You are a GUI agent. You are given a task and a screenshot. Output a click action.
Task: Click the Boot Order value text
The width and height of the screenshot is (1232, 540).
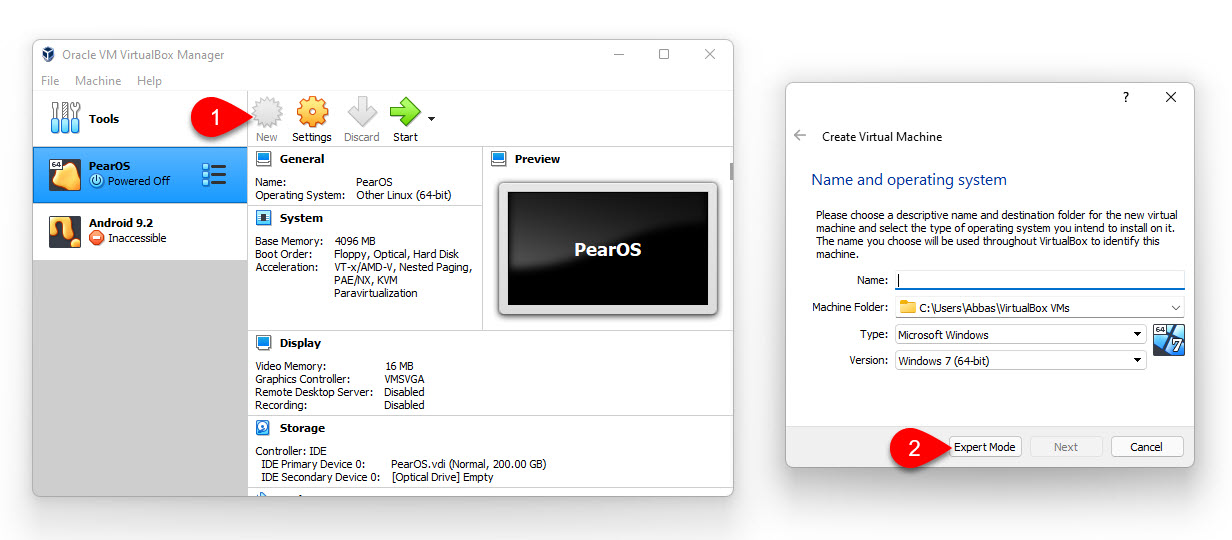397,254
